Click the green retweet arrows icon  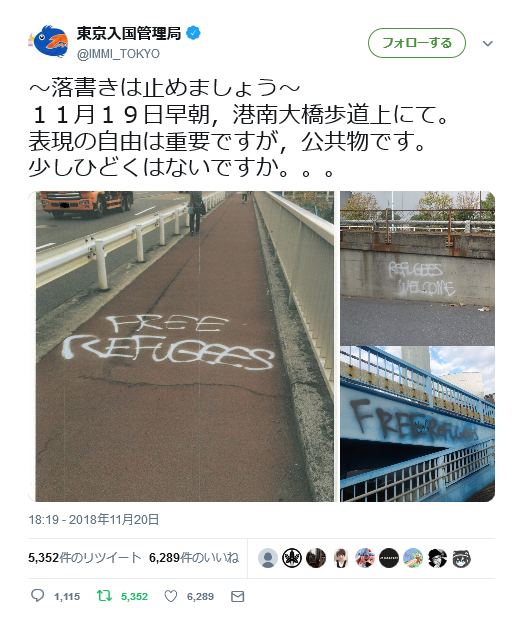click(x=105, y=596)
